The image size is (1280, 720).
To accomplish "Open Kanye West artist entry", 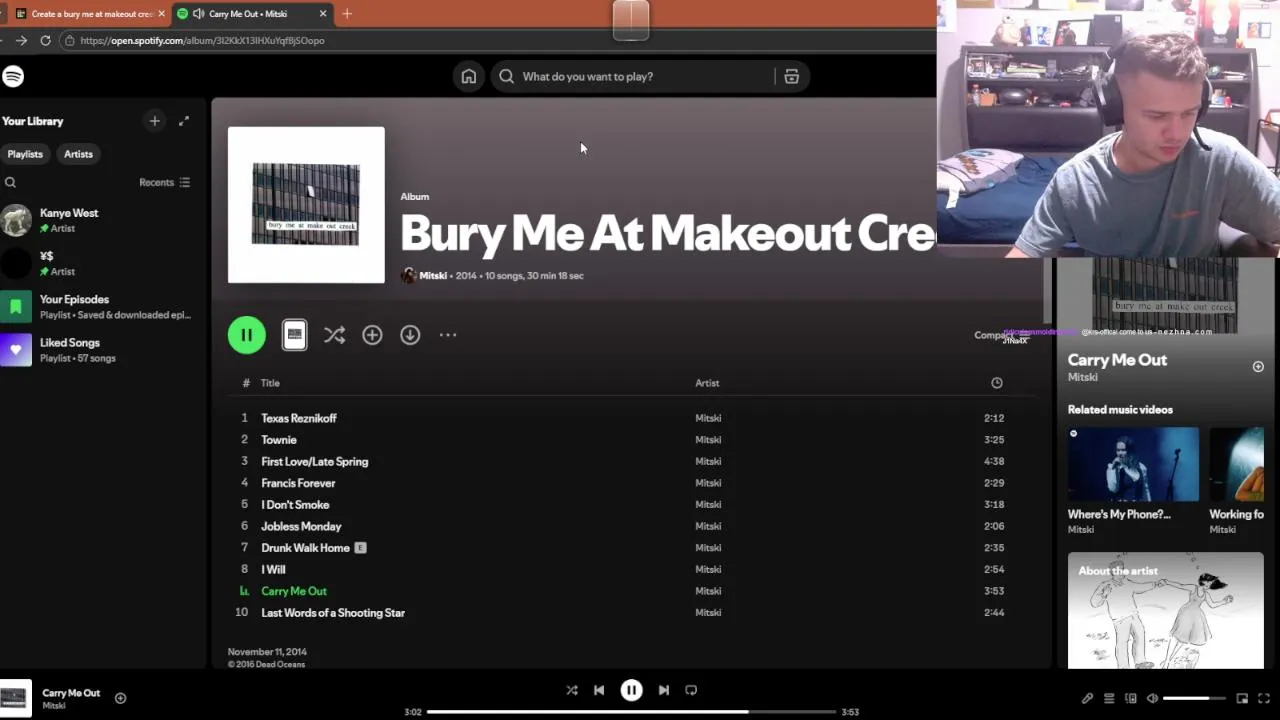I will click(102, 220).
